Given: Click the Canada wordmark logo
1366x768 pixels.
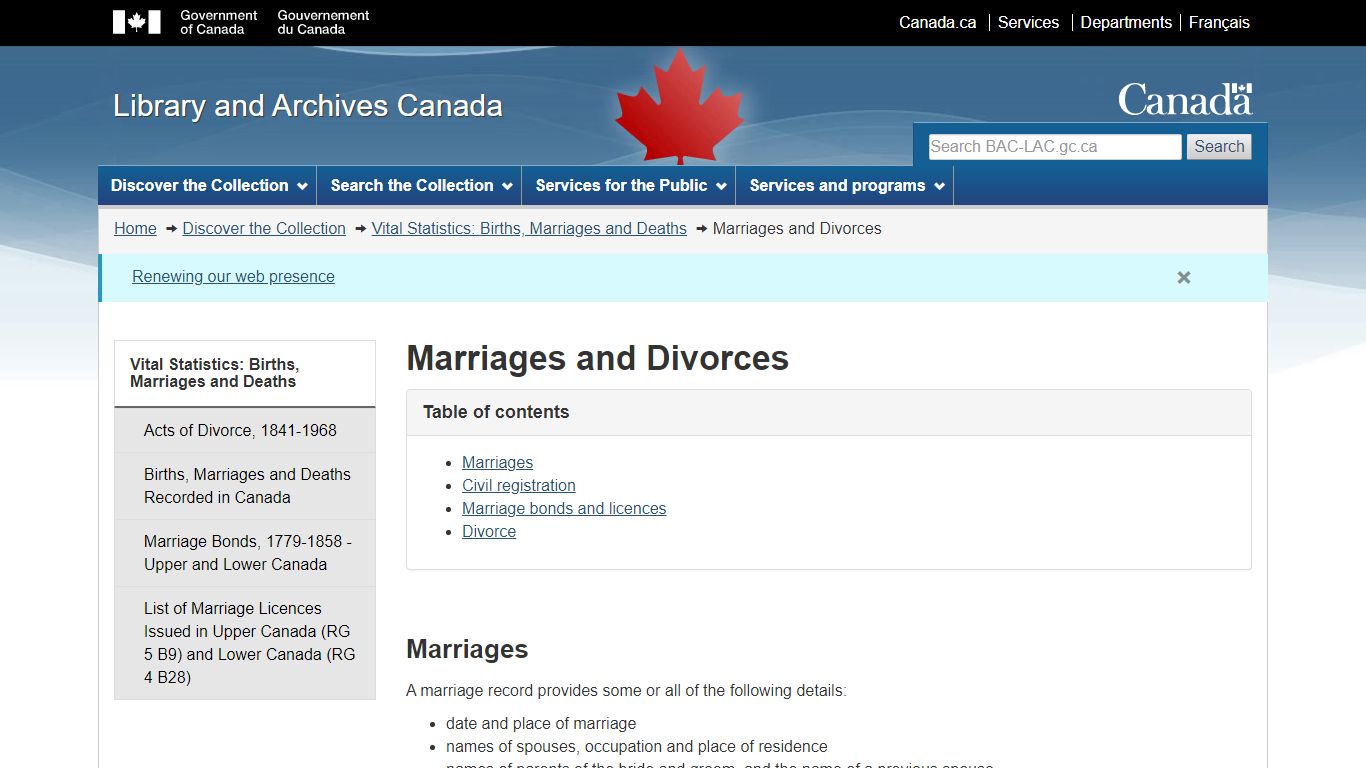Looking at the screenshot, I should point(1185,100).
